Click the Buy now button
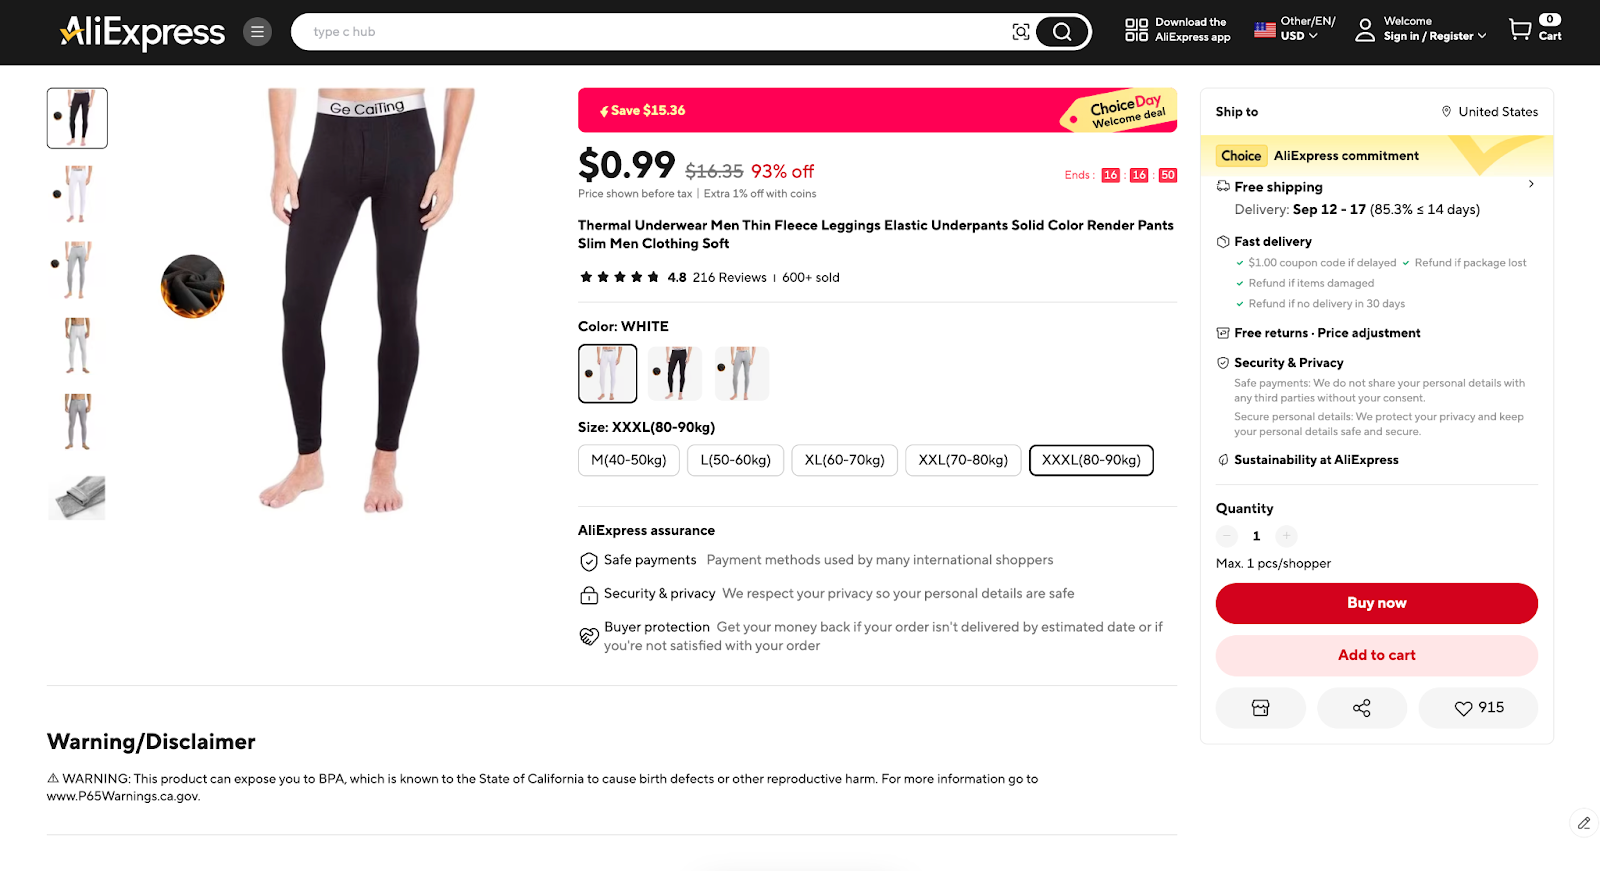1600x871 pixels. (x=1376, y=603)
